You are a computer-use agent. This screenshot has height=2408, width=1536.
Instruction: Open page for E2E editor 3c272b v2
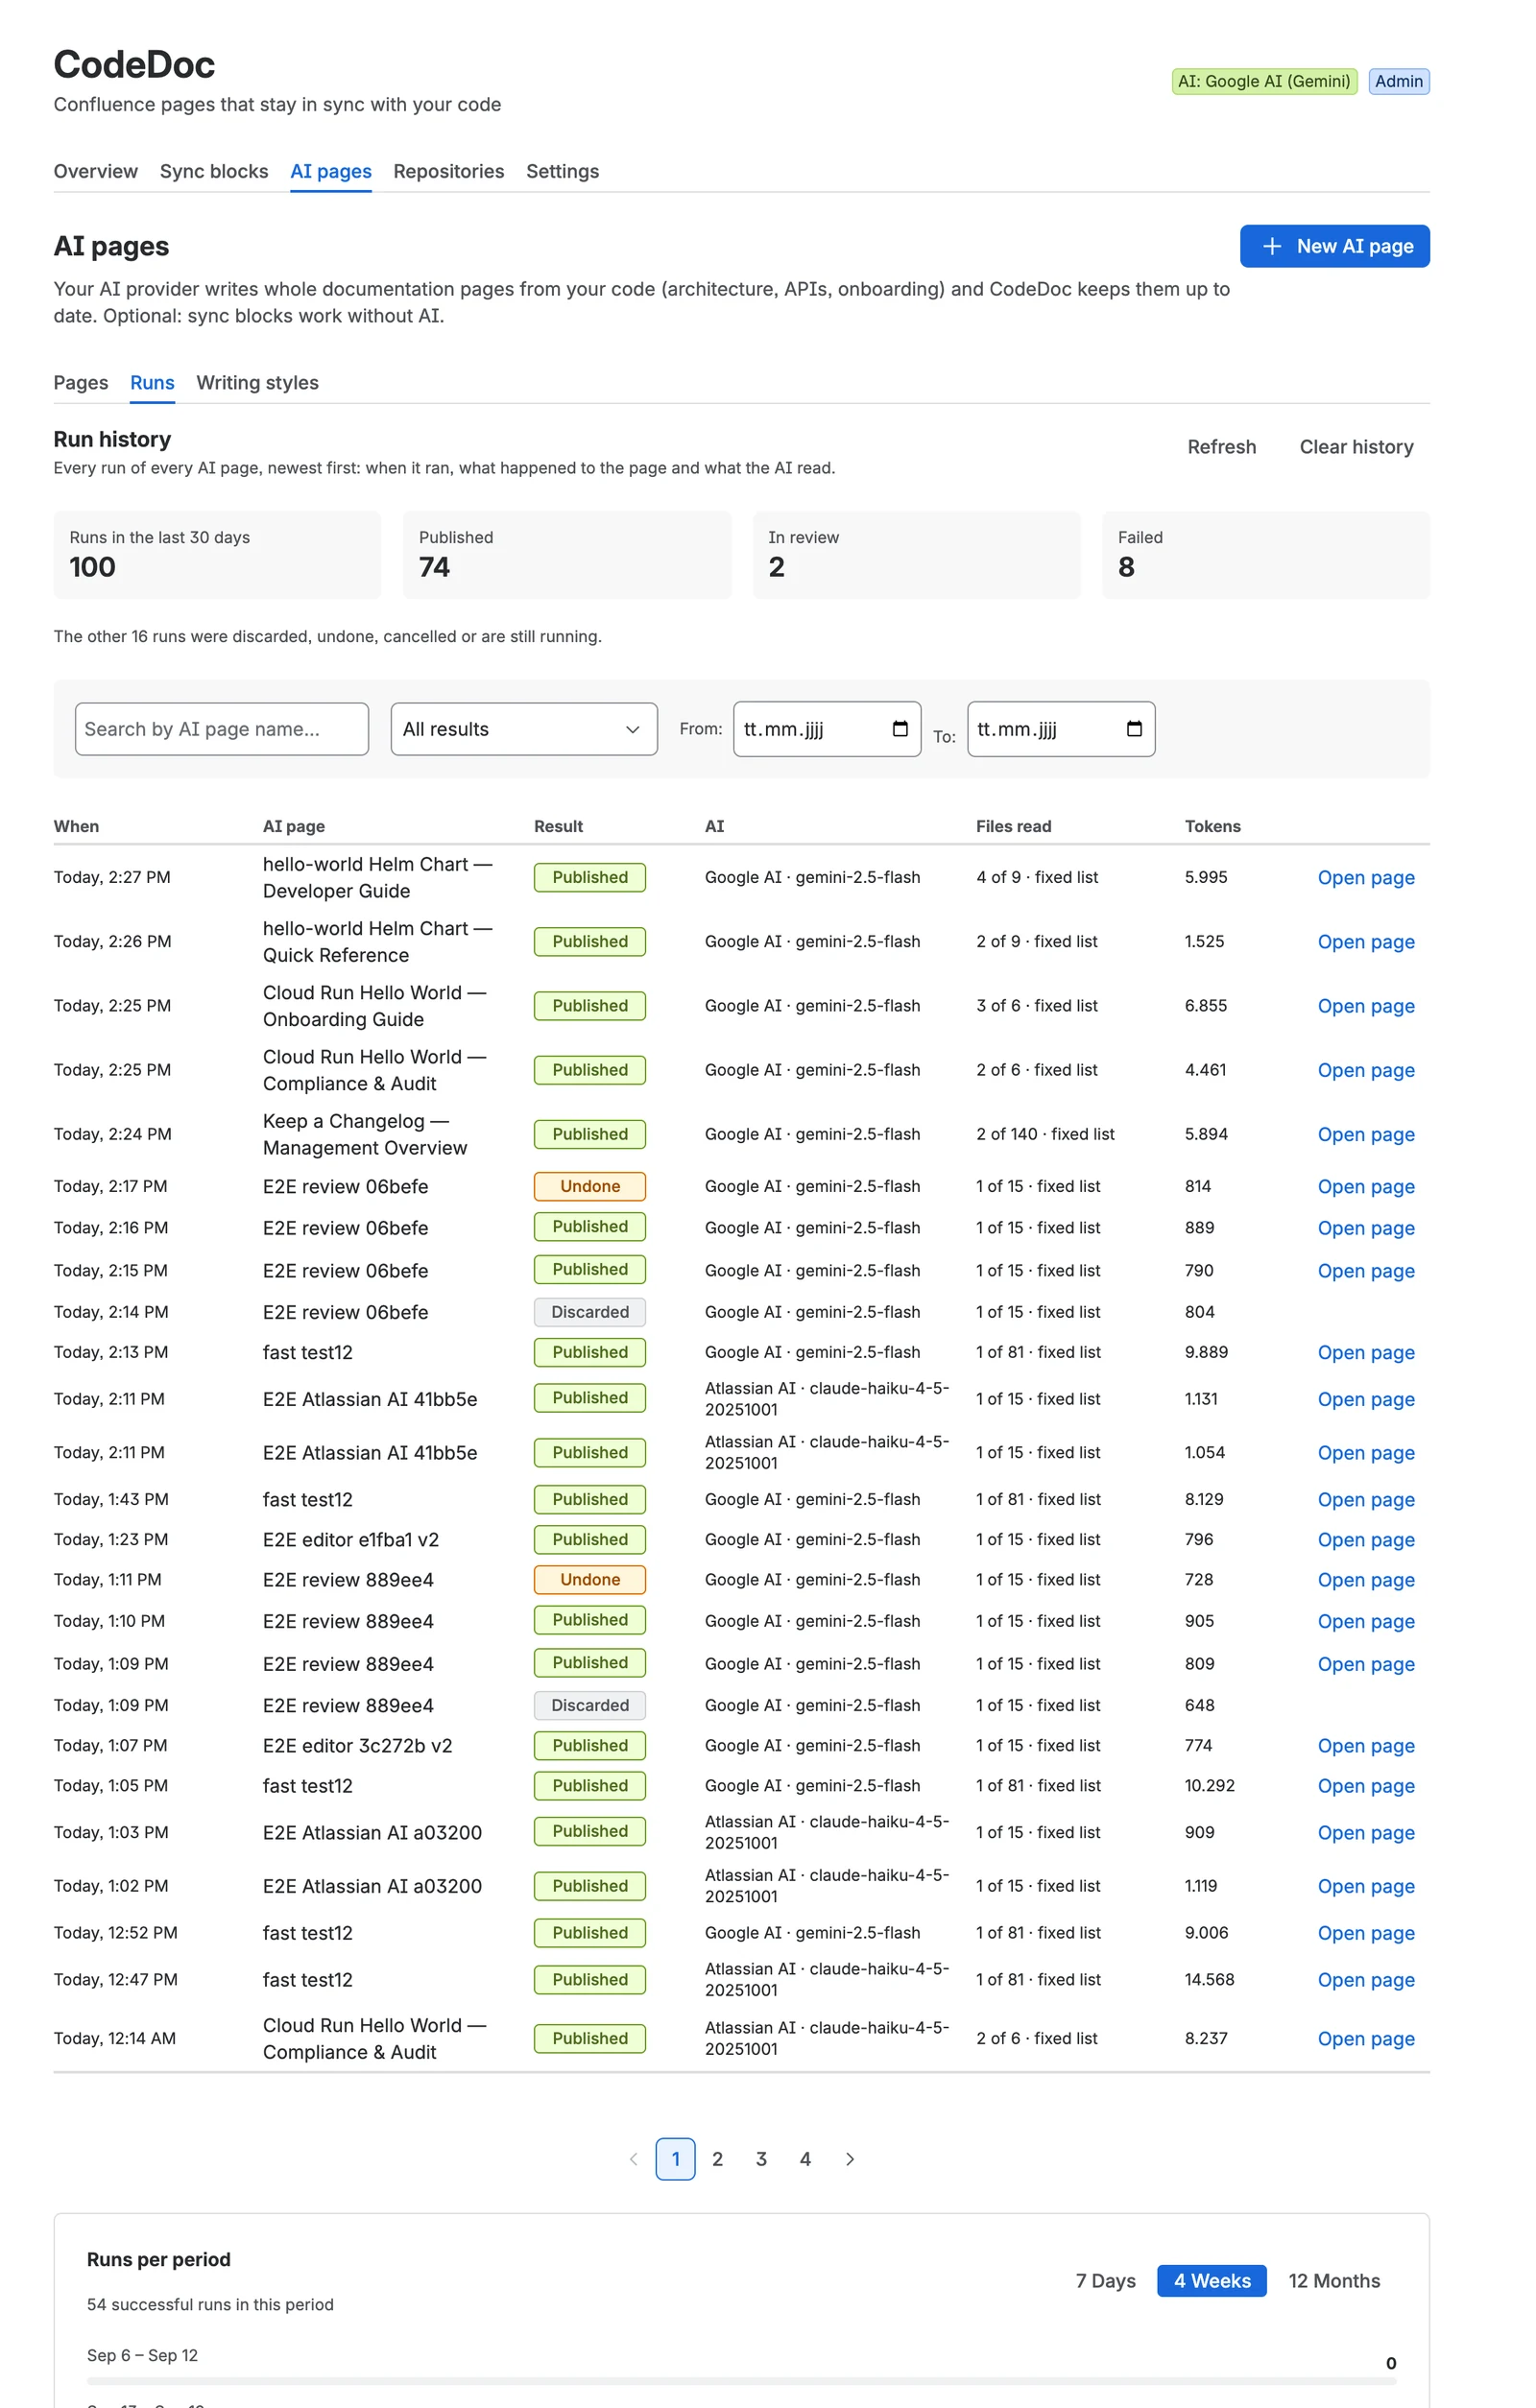(x=1365, y=1746)
